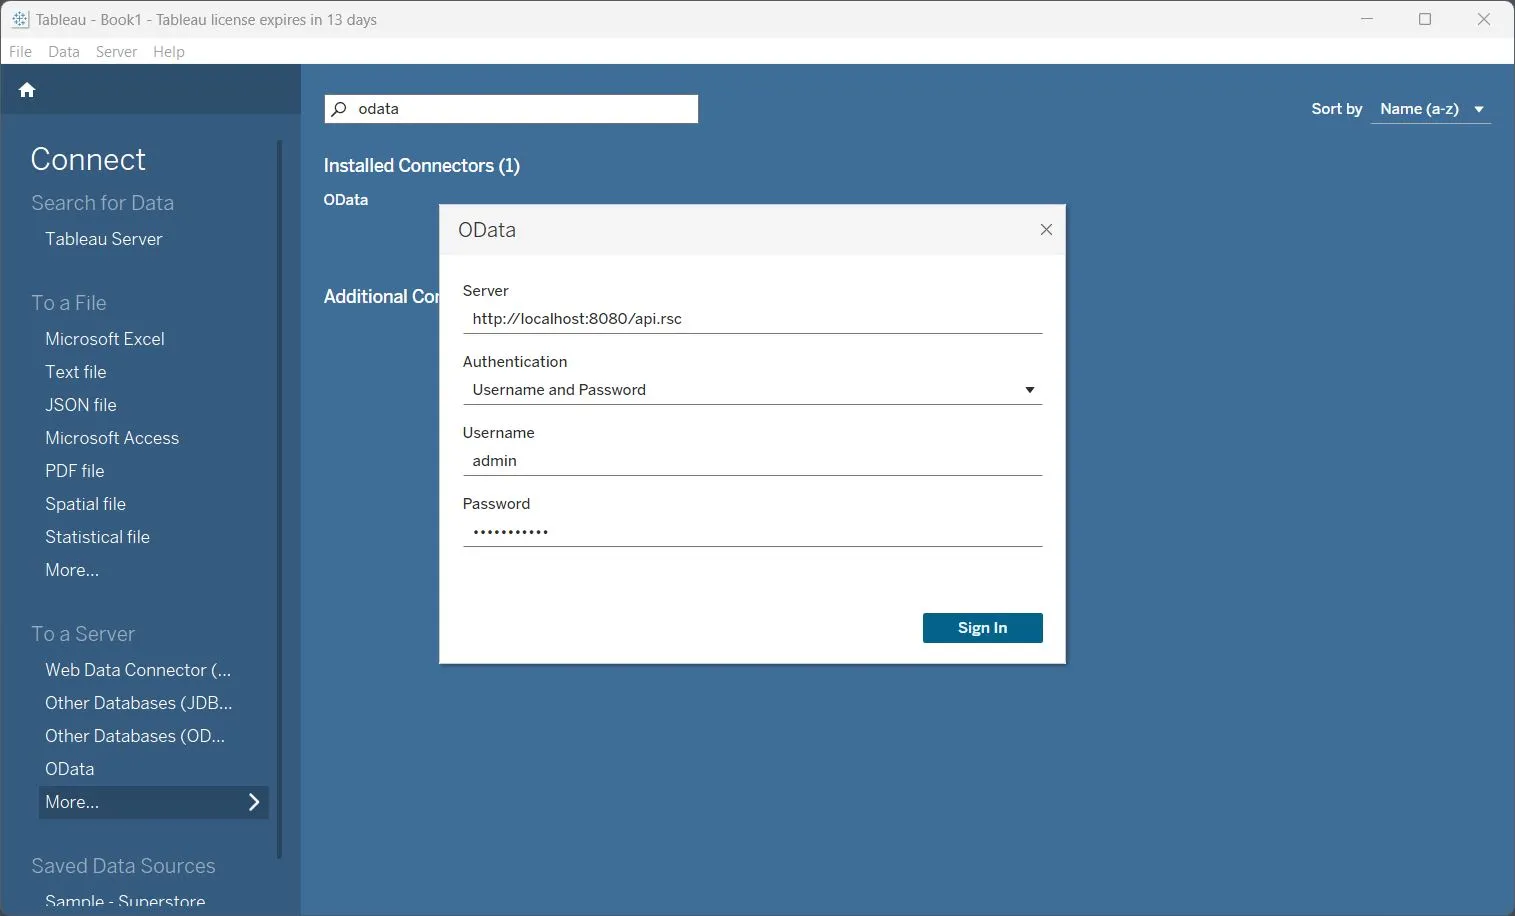Click the OData installed connector result
Screen dimensions: 1515x916
(345, 199)
